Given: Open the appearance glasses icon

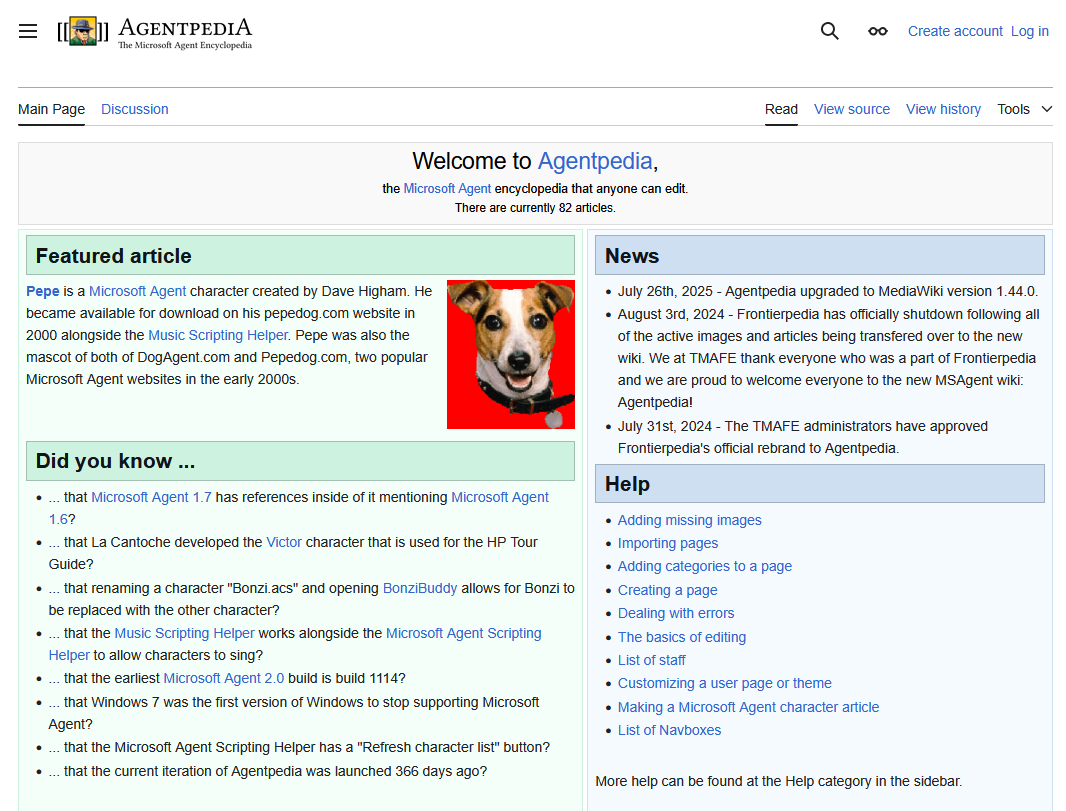Looking at the screenshot, I should tap(878, 31).
